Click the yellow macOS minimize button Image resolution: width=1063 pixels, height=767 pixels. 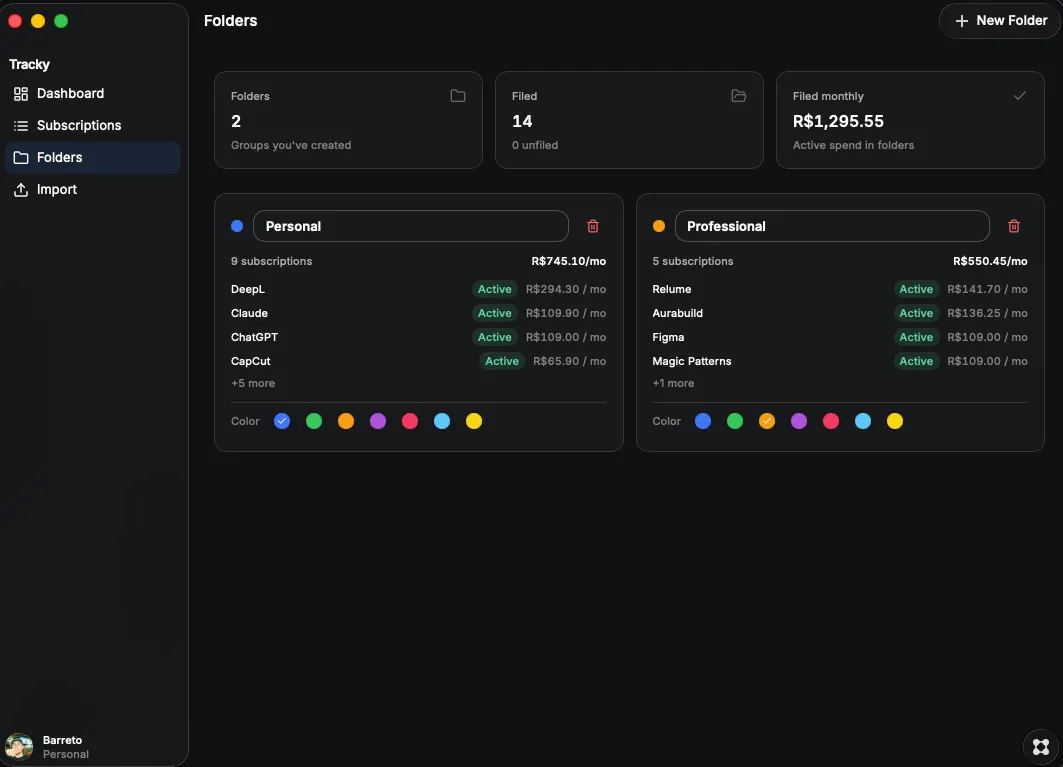click(38, 21)
